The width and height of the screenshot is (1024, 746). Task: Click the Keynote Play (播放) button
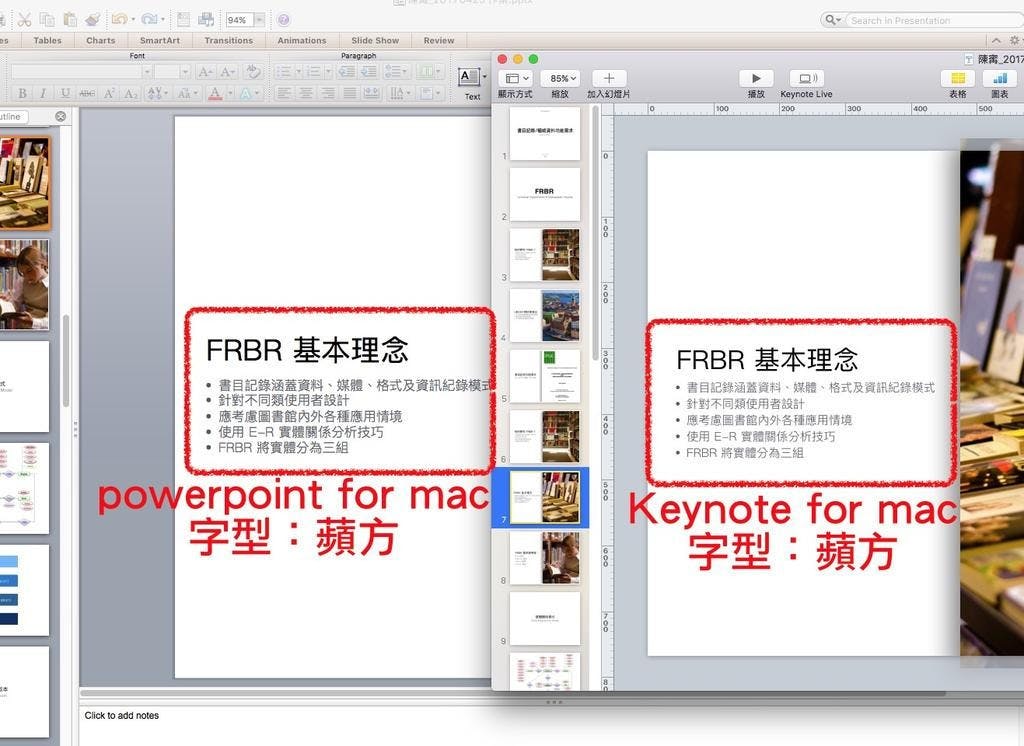point(756,78)
